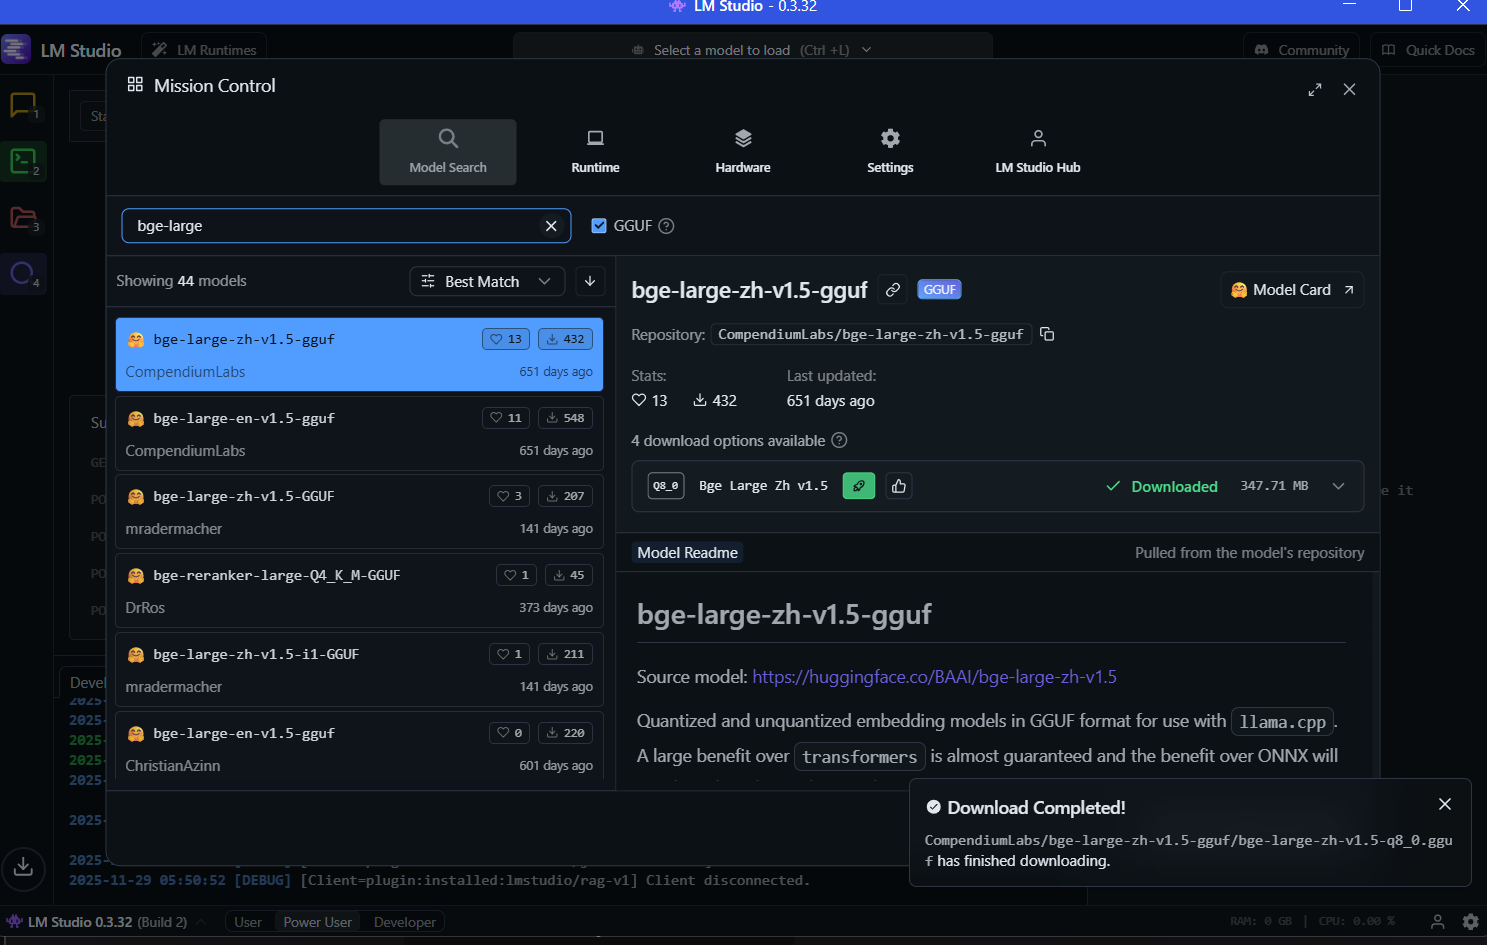Click the link icon beside model title
This screenshot has width=1487, height=945.
(x=893, y=290)
